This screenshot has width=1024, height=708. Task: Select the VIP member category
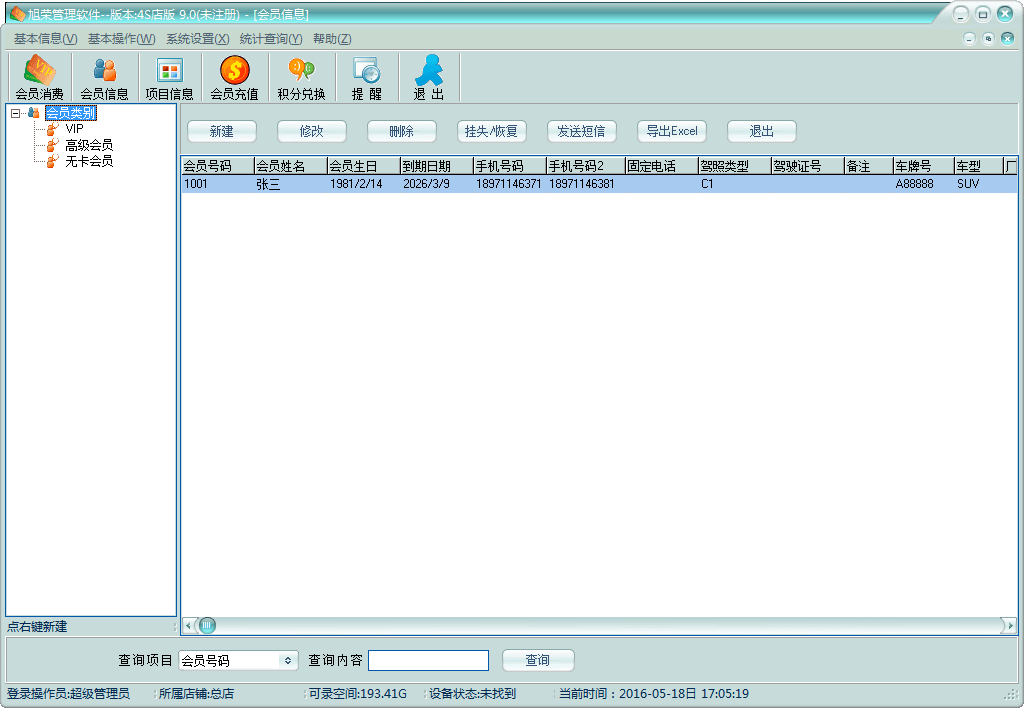coord(74,129)
